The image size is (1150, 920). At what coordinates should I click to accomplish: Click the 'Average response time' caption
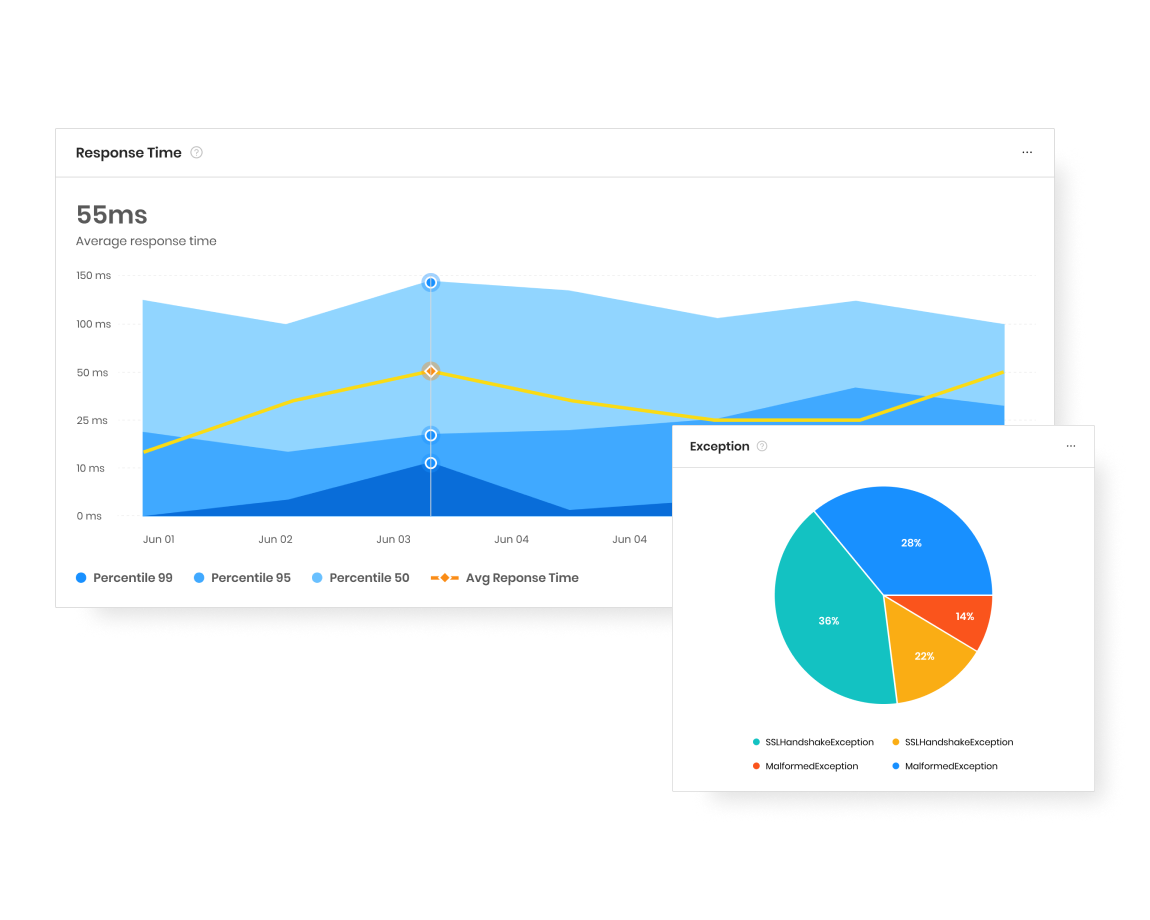146,241
